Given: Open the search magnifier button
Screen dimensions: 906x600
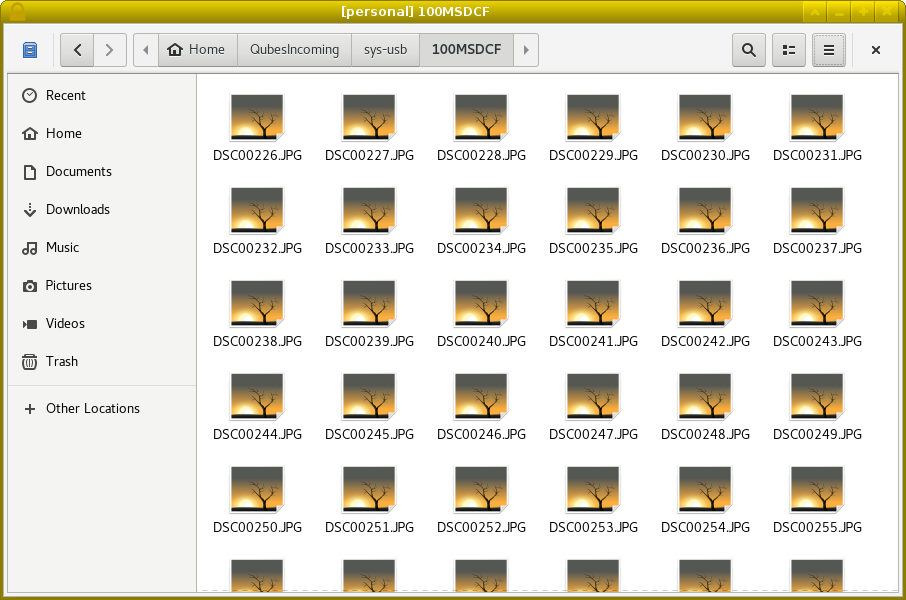Looking at the screenshot, I should point(749,50).
